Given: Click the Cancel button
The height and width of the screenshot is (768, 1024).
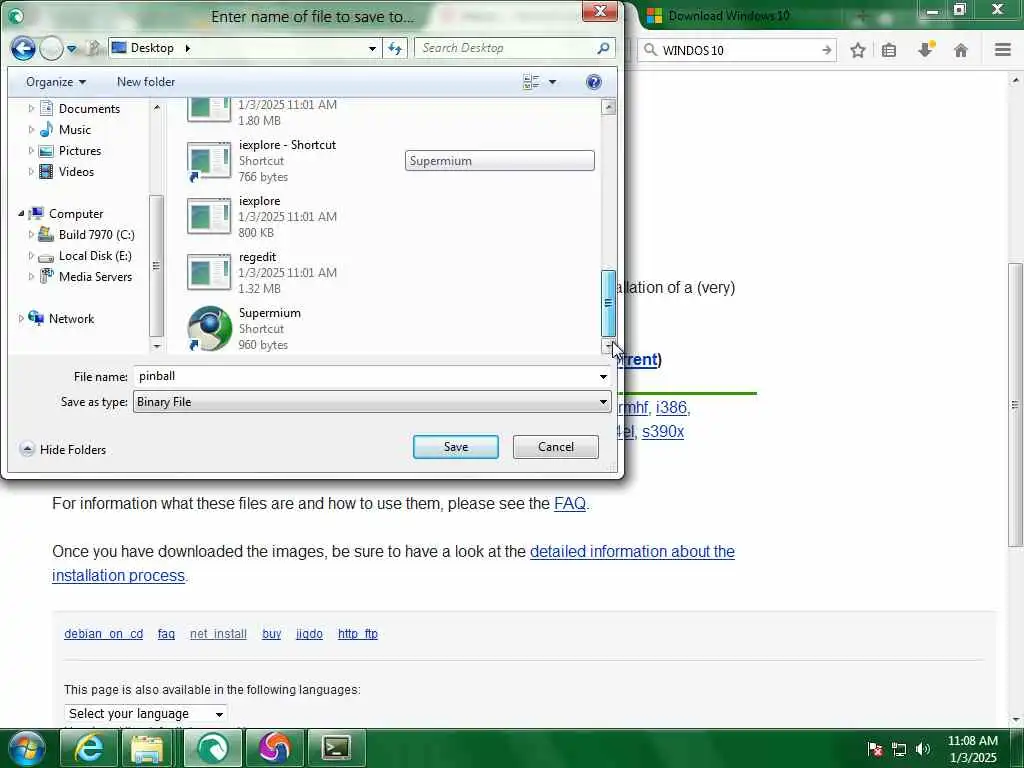Looking at the screenshot, I should (556, 447).
